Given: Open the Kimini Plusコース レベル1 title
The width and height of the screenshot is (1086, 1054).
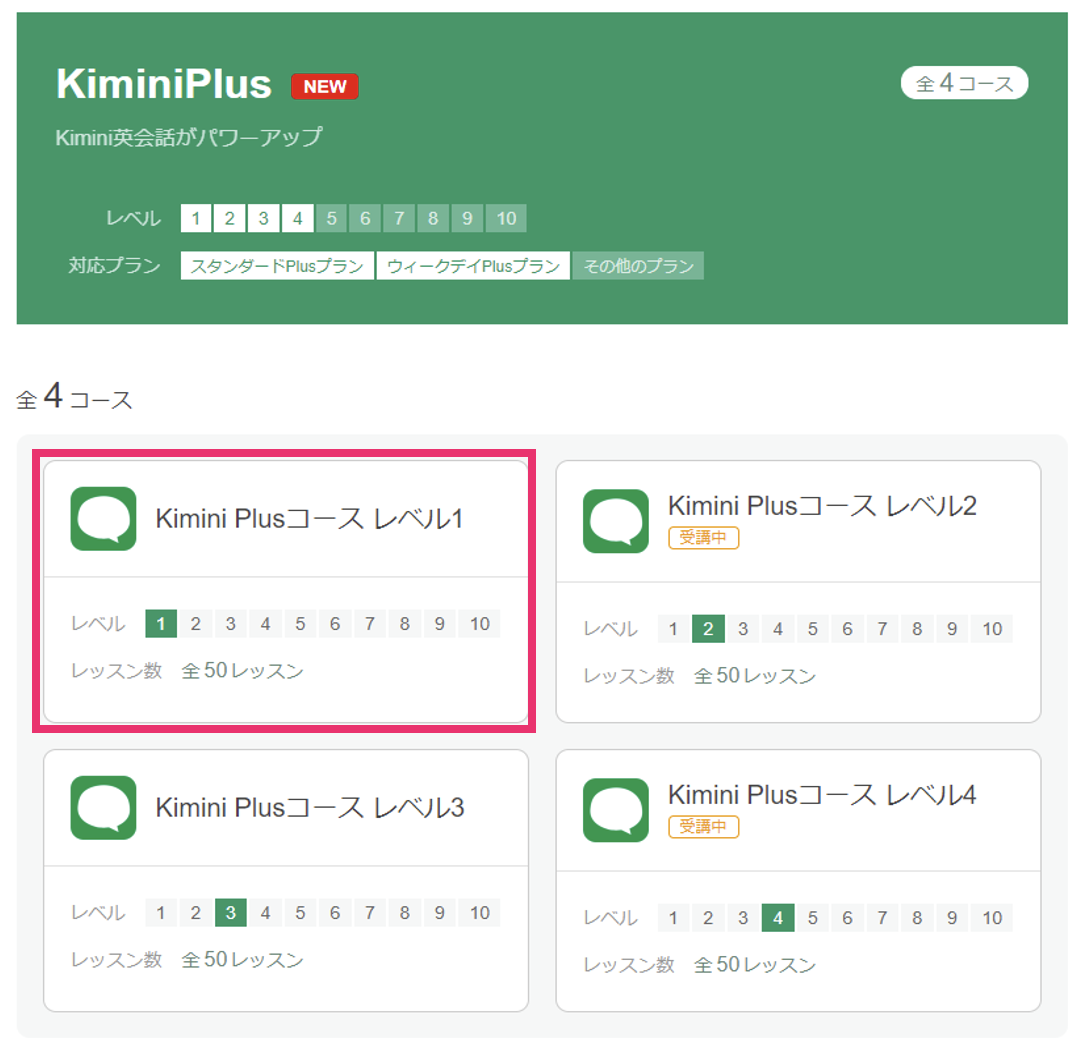Looking at the screenshot, I should 309,519.
